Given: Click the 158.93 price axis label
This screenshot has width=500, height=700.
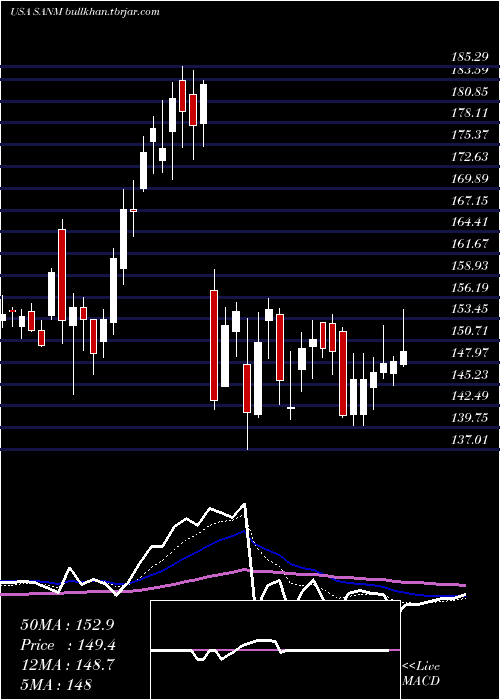Looking at the screenshot, I should coord(470,266).
